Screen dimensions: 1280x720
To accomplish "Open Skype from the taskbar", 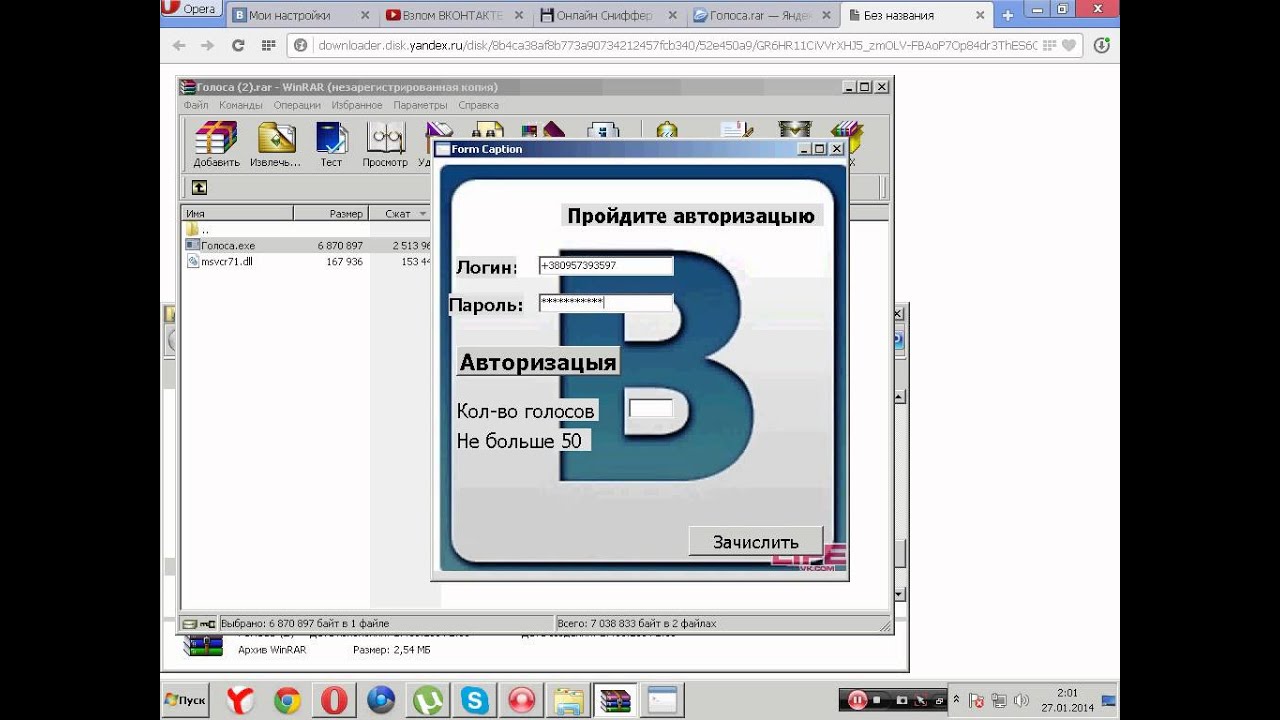I will [475, 701].
